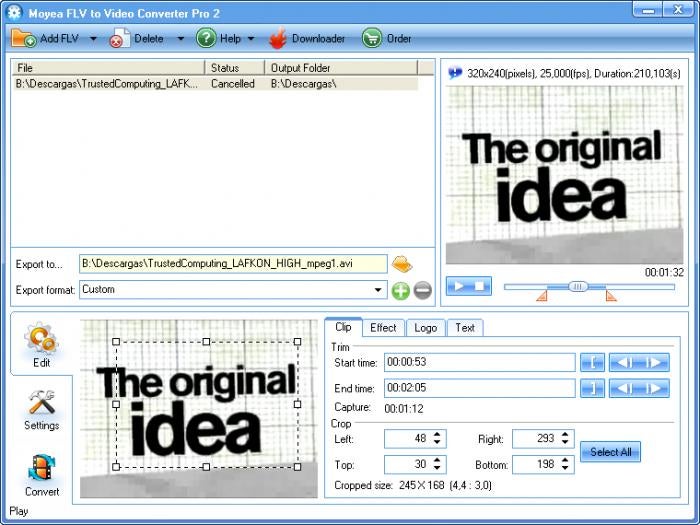Click the right trim end marker
The image size is (700, 525).
click(611, 296)
